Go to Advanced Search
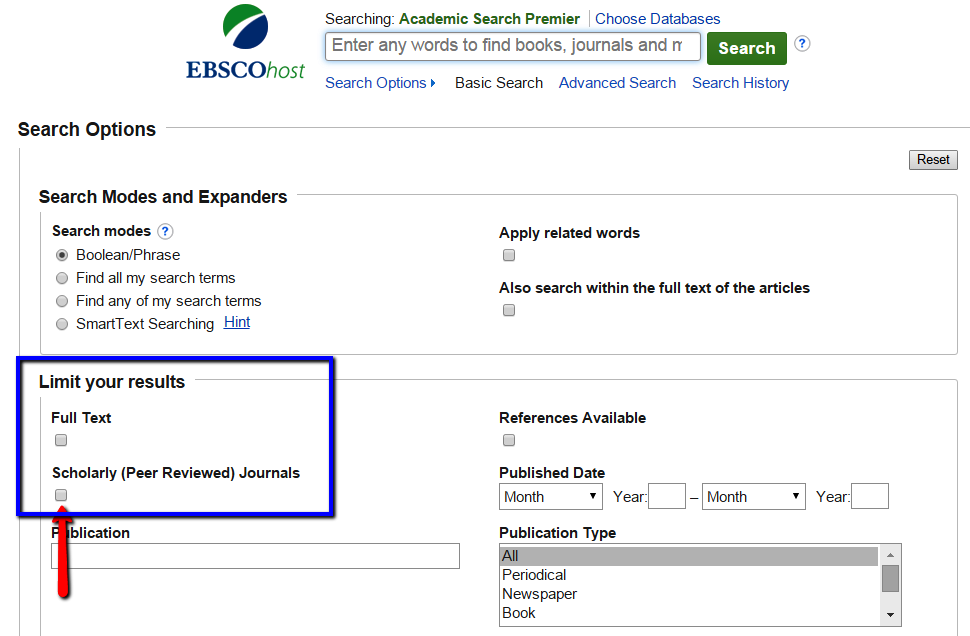 tap(617, 83)
